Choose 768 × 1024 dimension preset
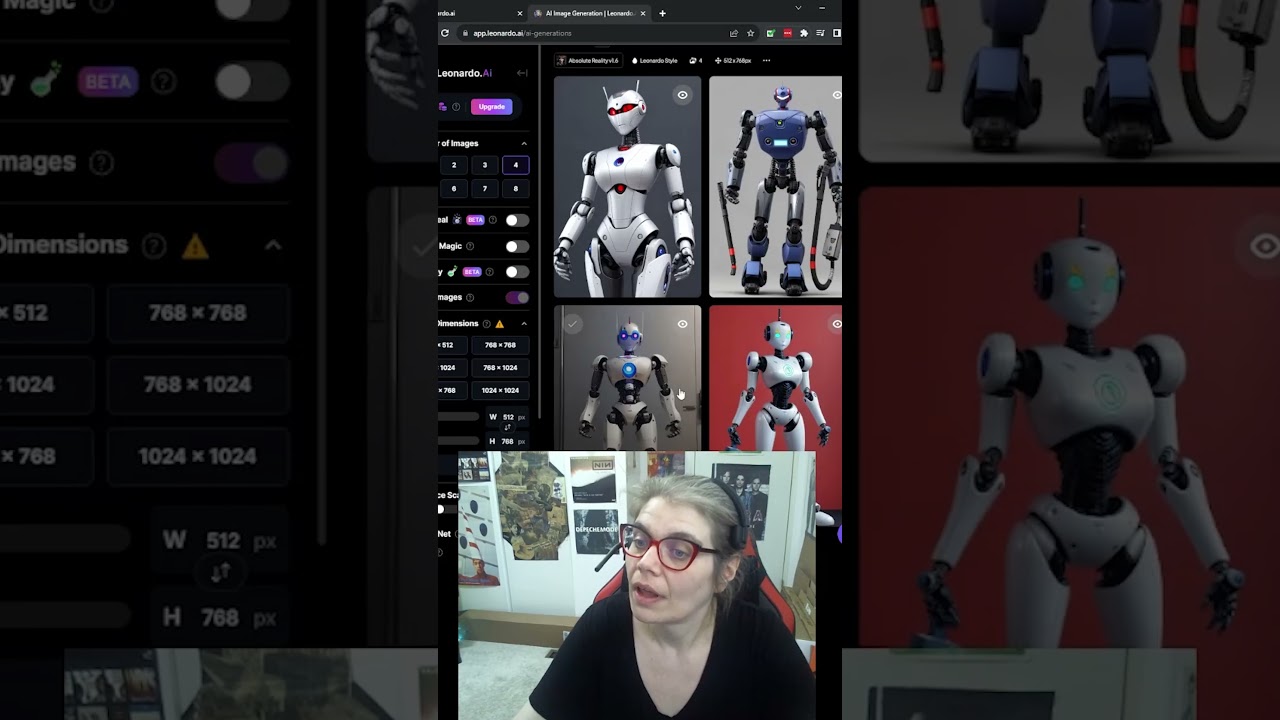The image size is (1280, 720). [x=500, y=368]
